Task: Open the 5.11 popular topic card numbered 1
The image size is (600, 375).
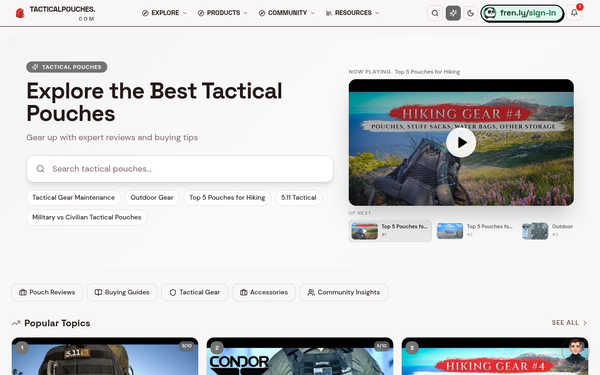Action: 105,356
